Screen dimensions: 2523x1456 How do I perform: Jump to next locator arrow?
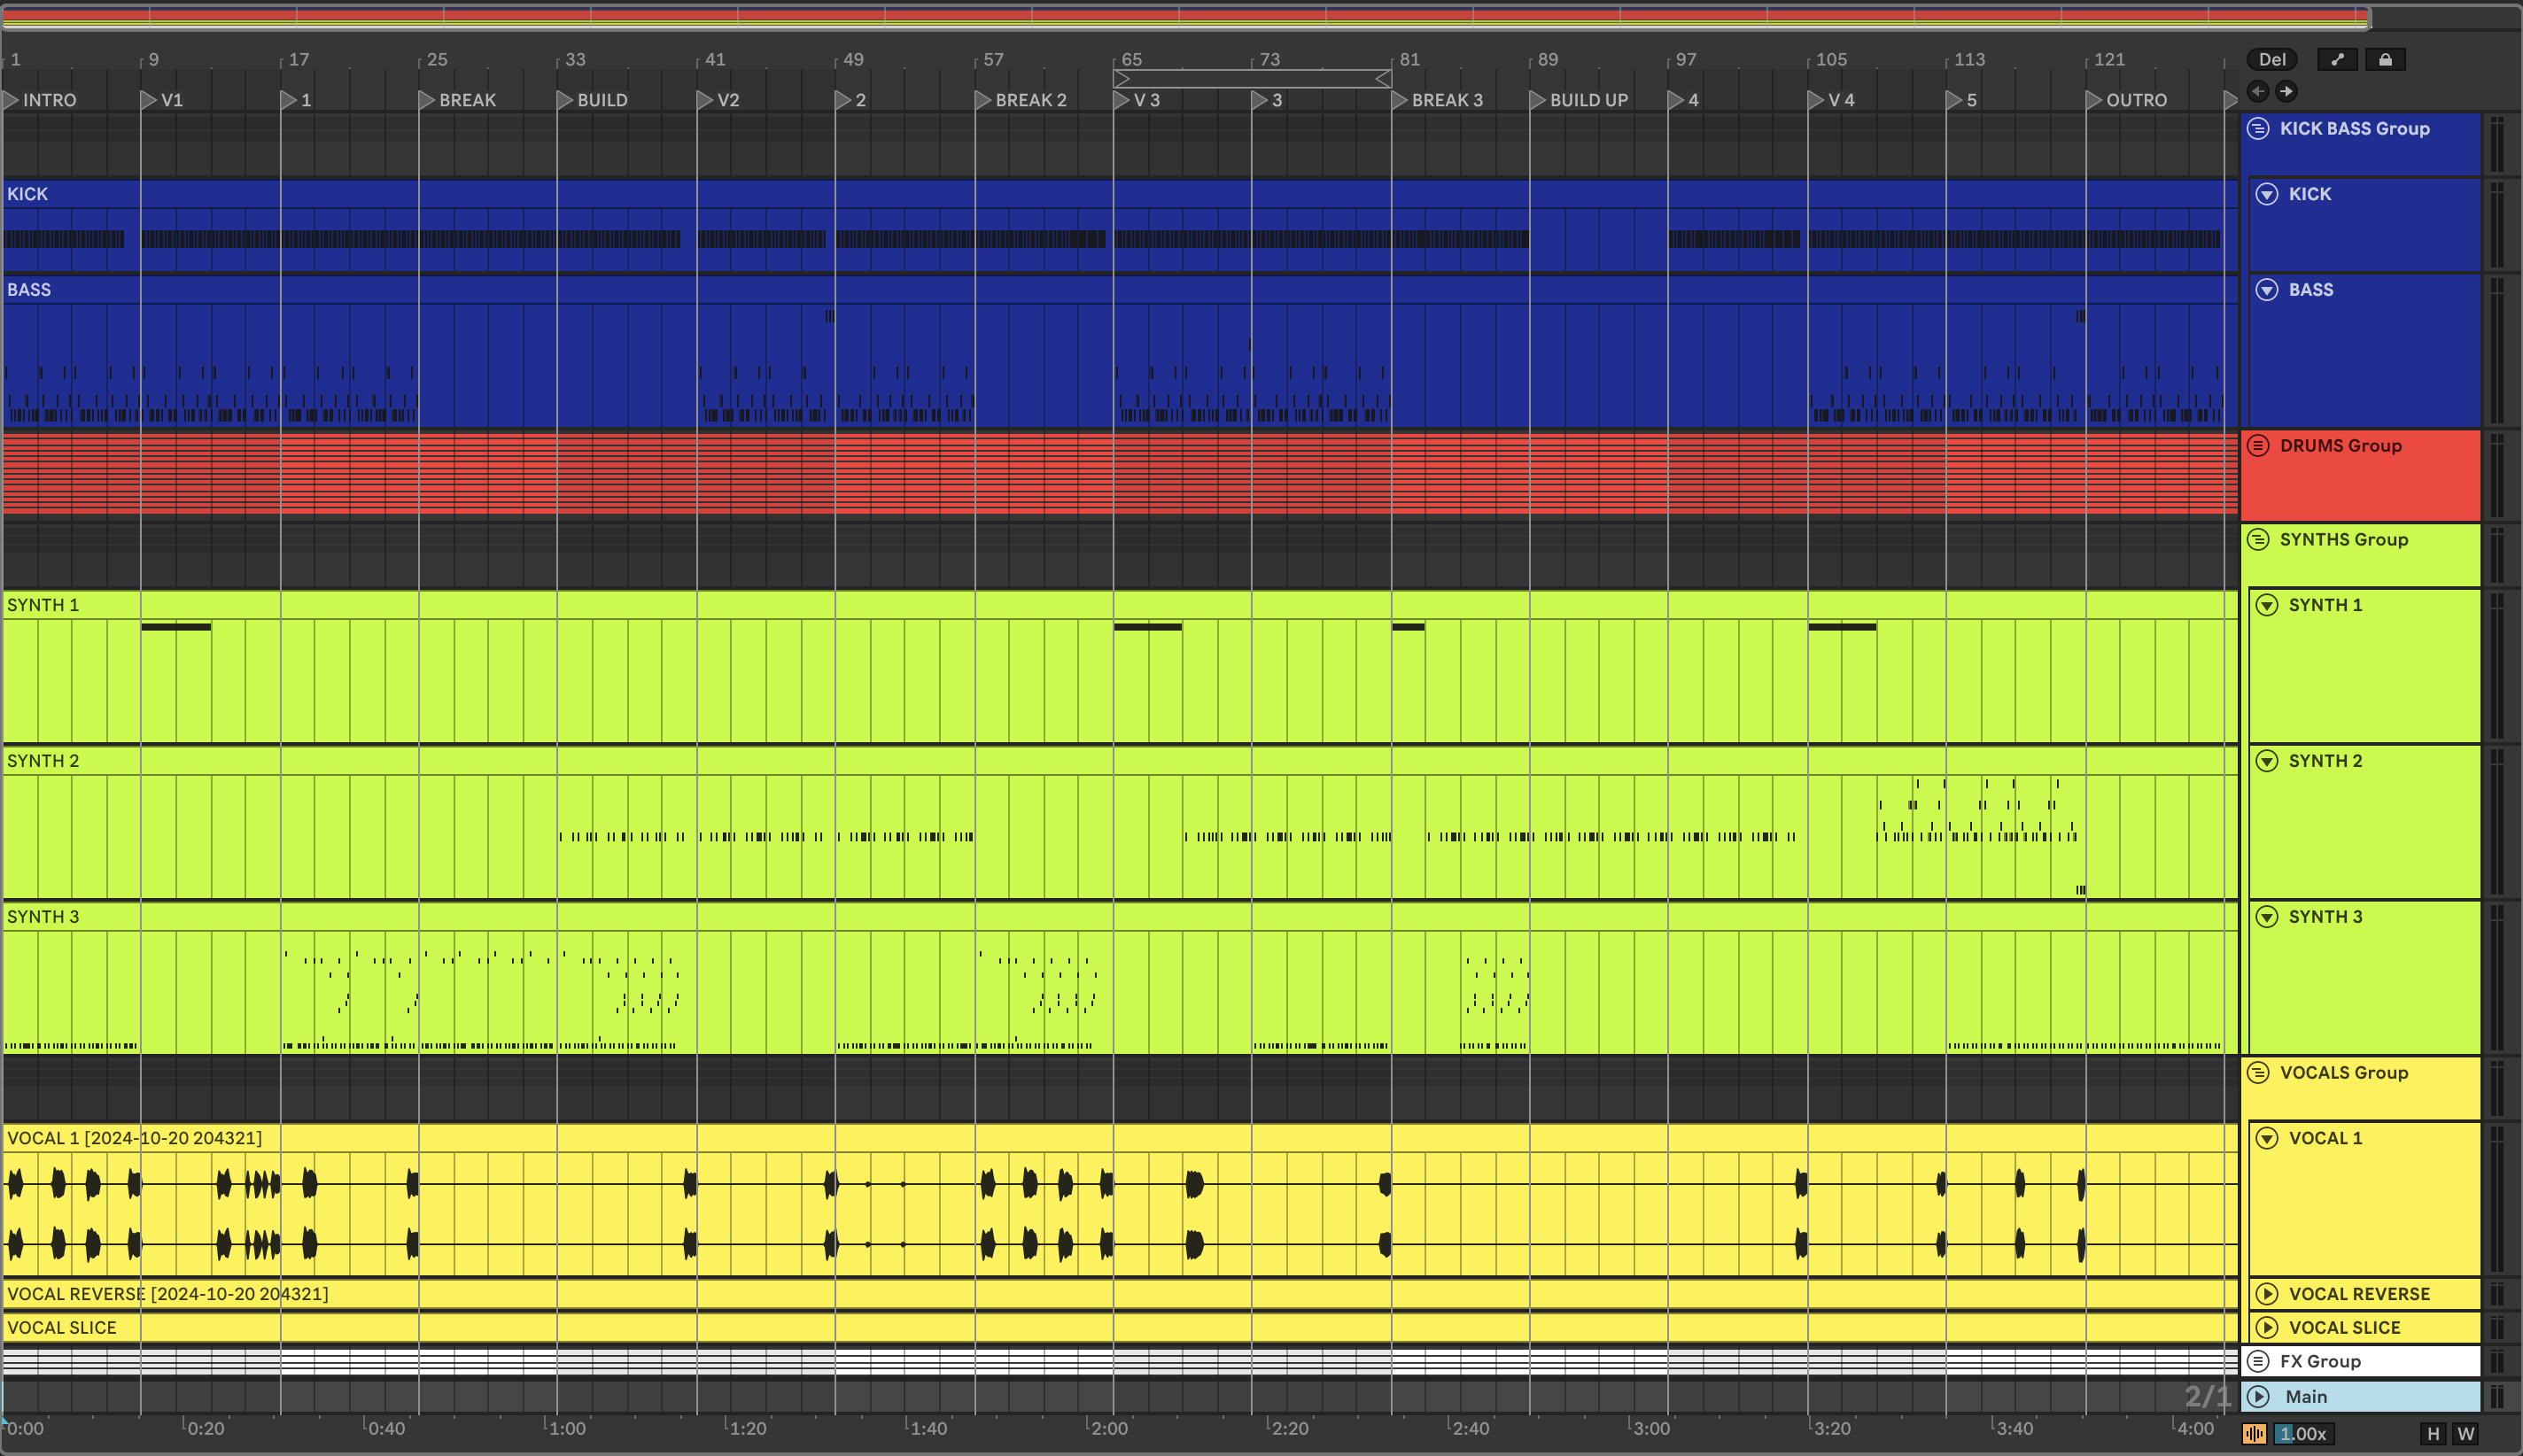click(x=2286, y=91)
